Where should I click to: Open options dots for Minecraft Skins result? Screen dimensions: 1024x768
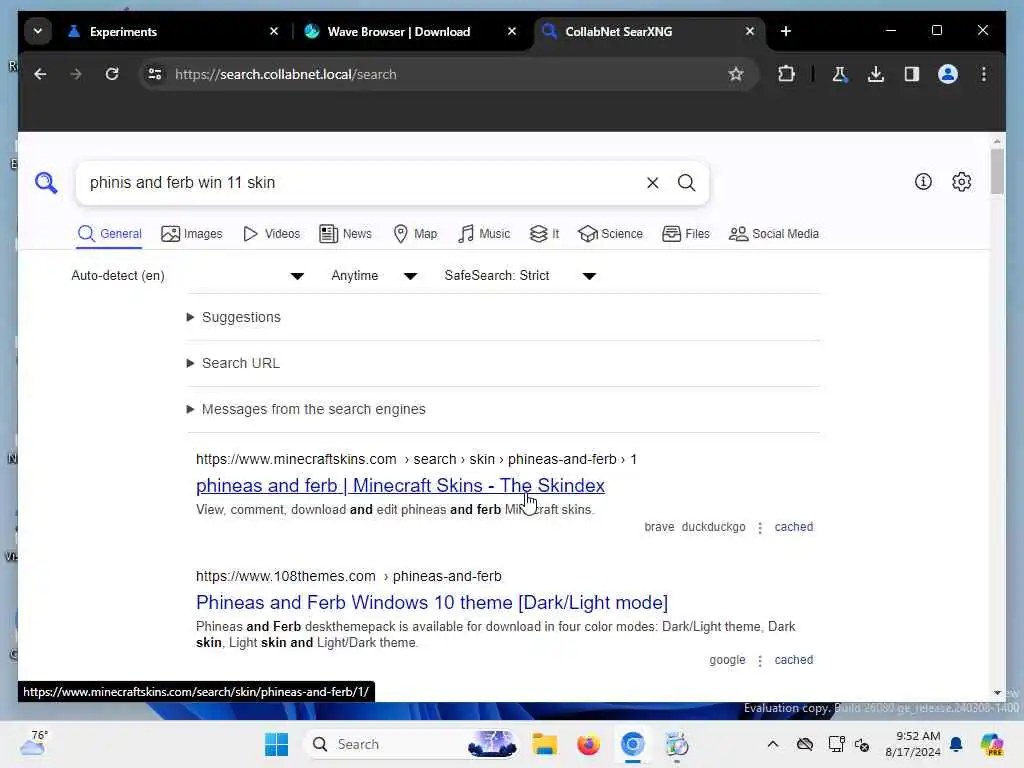[760, 528]
